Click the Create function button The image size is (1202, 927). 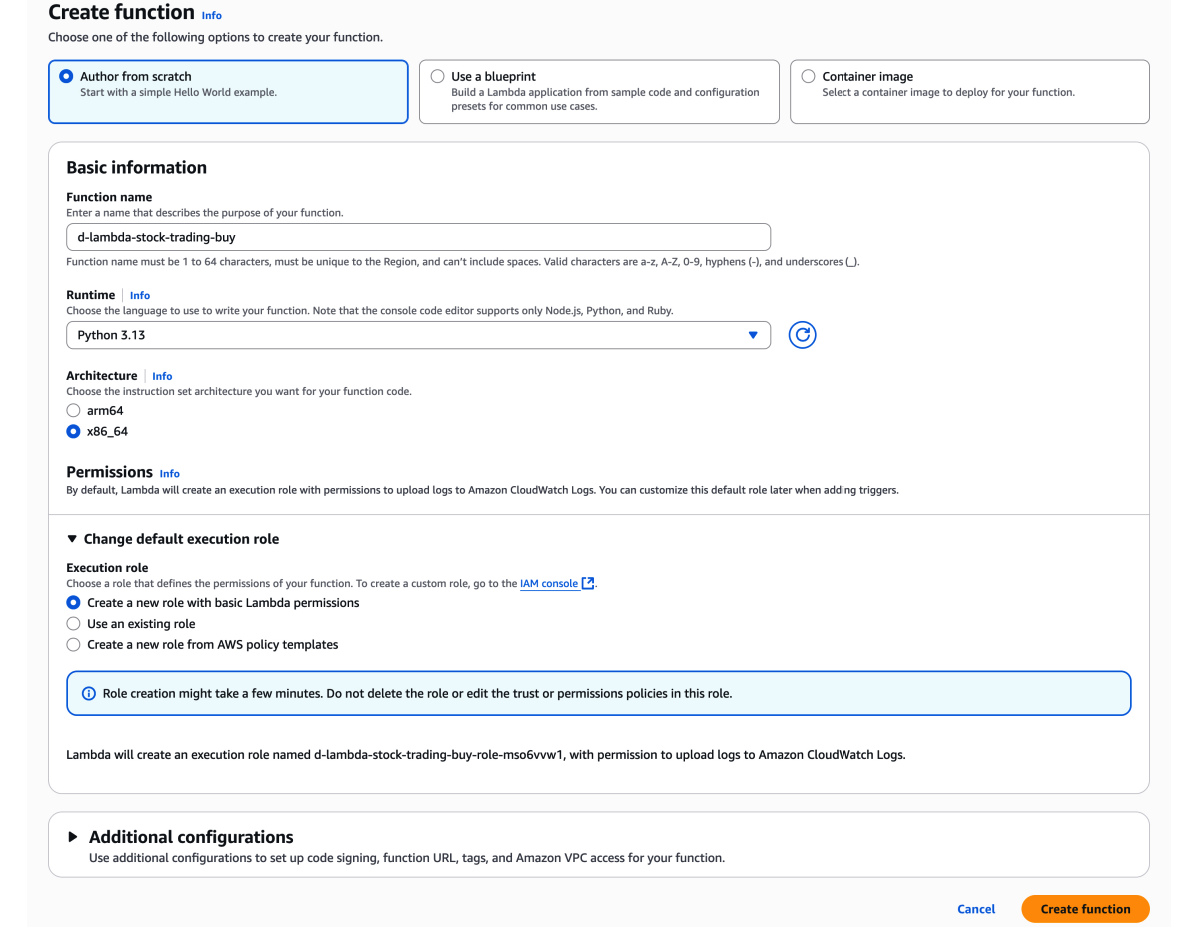(1085, 909)
